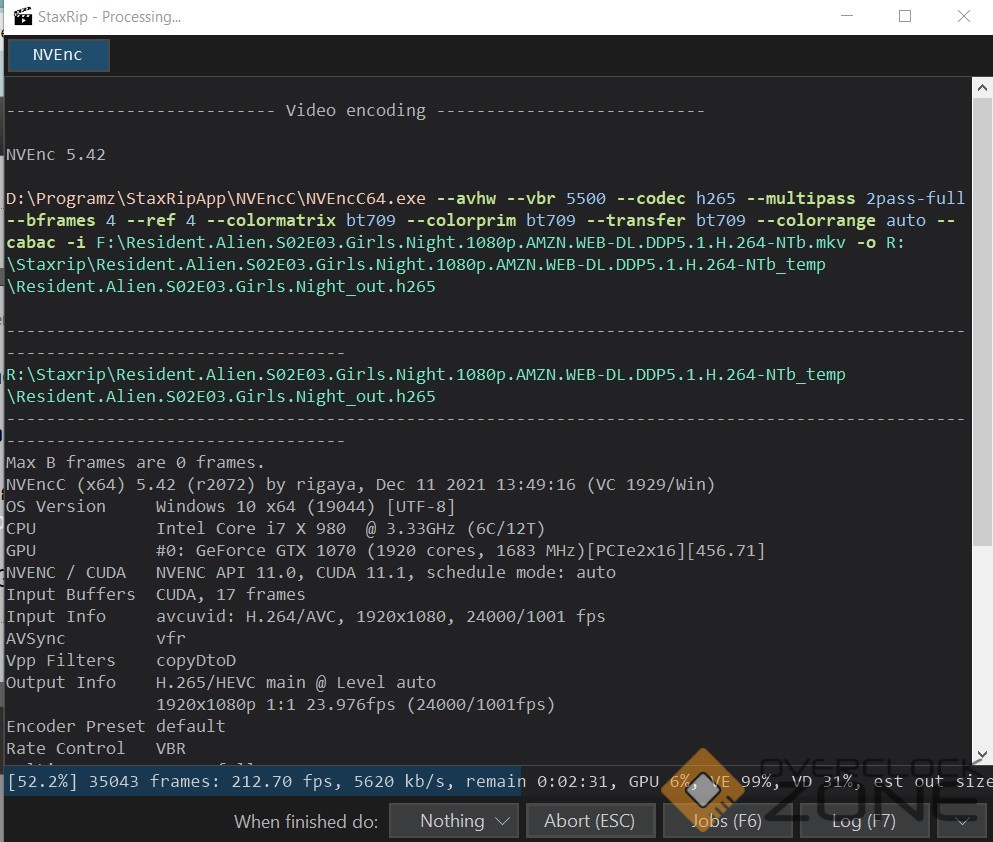Click the scrollbar down arrow
Viewport: 993px width, 842px height.
click(982, 755)
